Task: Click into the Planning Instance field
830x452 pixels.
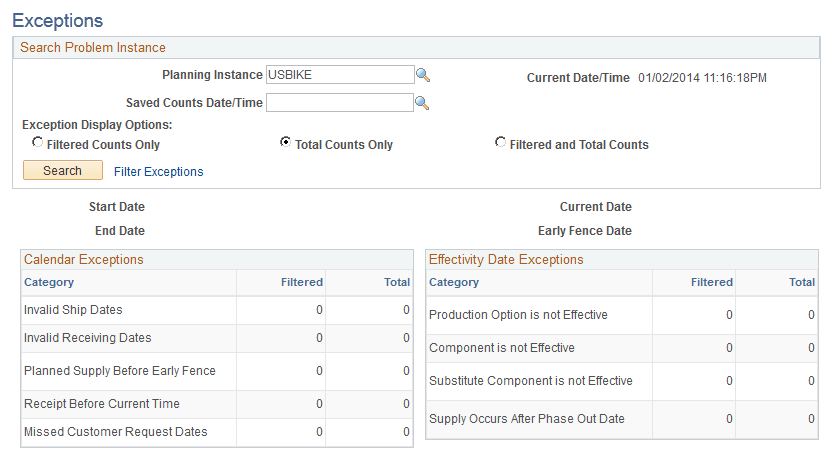Action: pos(339,75)
